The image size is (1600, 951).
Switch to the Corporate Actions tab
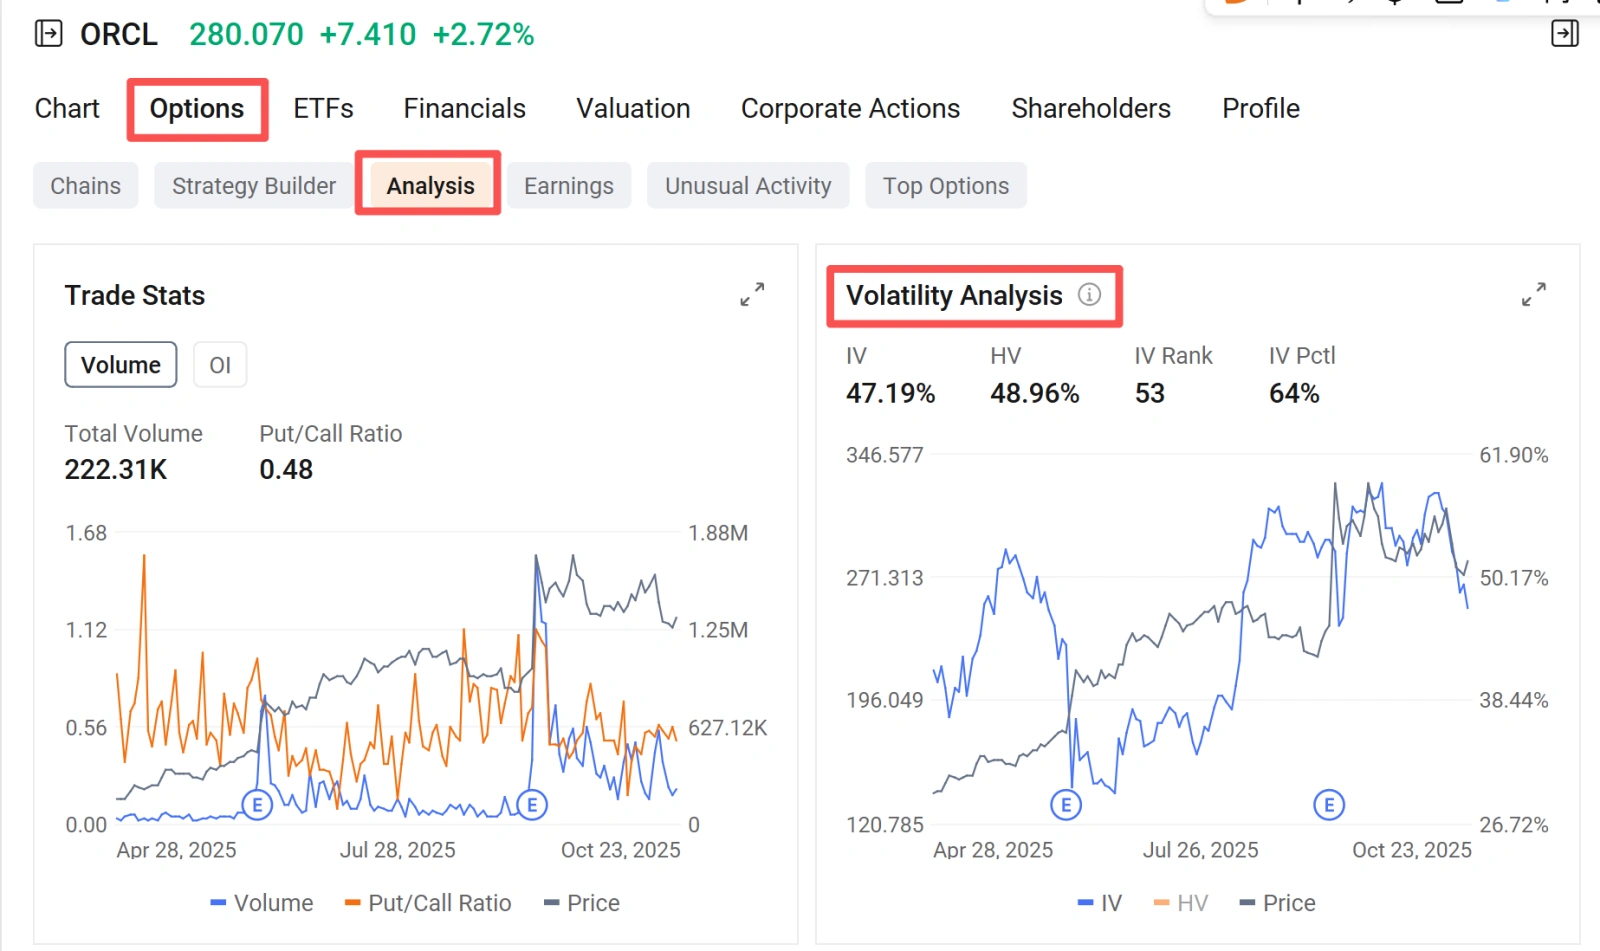coord(850,108)
